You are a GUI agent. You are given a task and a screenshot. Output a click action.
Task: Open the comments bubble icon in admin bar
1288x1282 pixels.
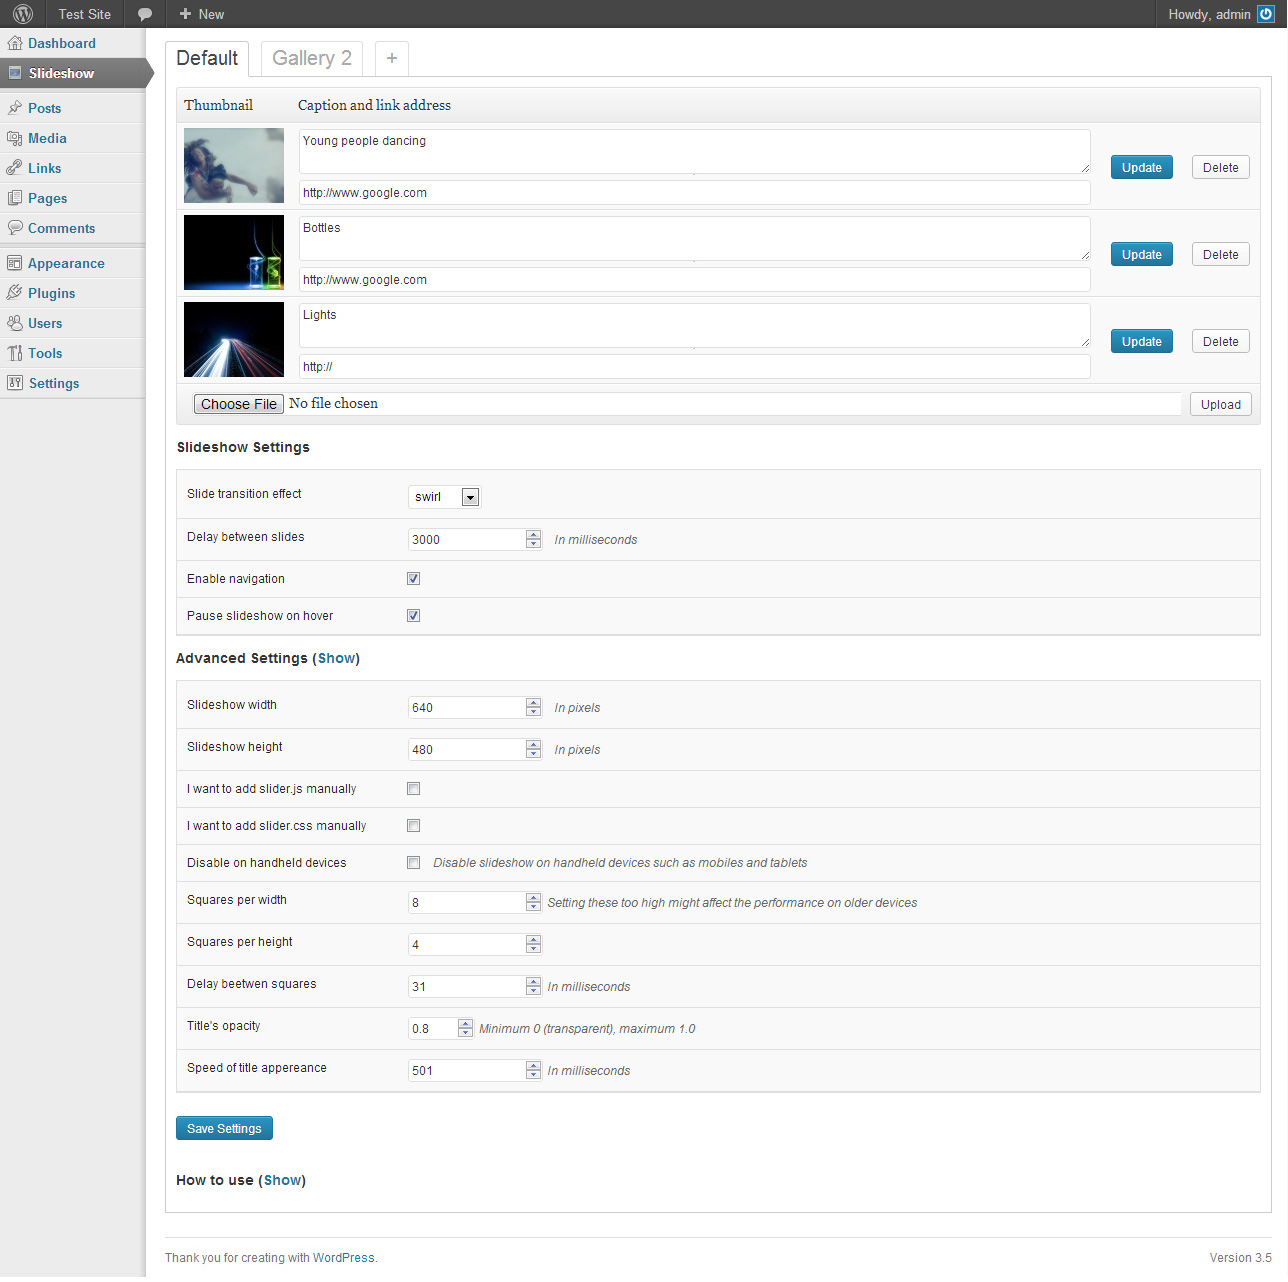tap(145, 14)
